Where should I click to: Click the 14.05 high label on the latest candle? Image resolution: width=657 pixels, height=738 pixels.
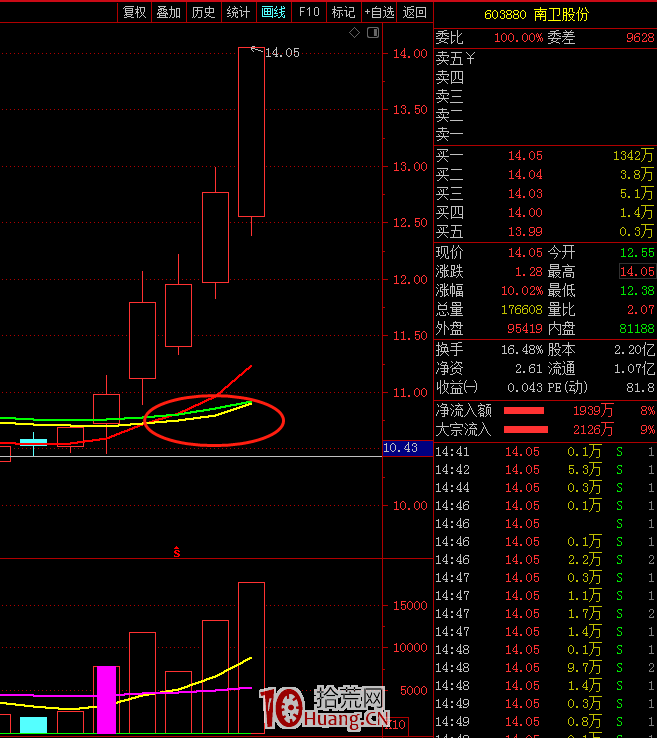(x=282, y=53)
